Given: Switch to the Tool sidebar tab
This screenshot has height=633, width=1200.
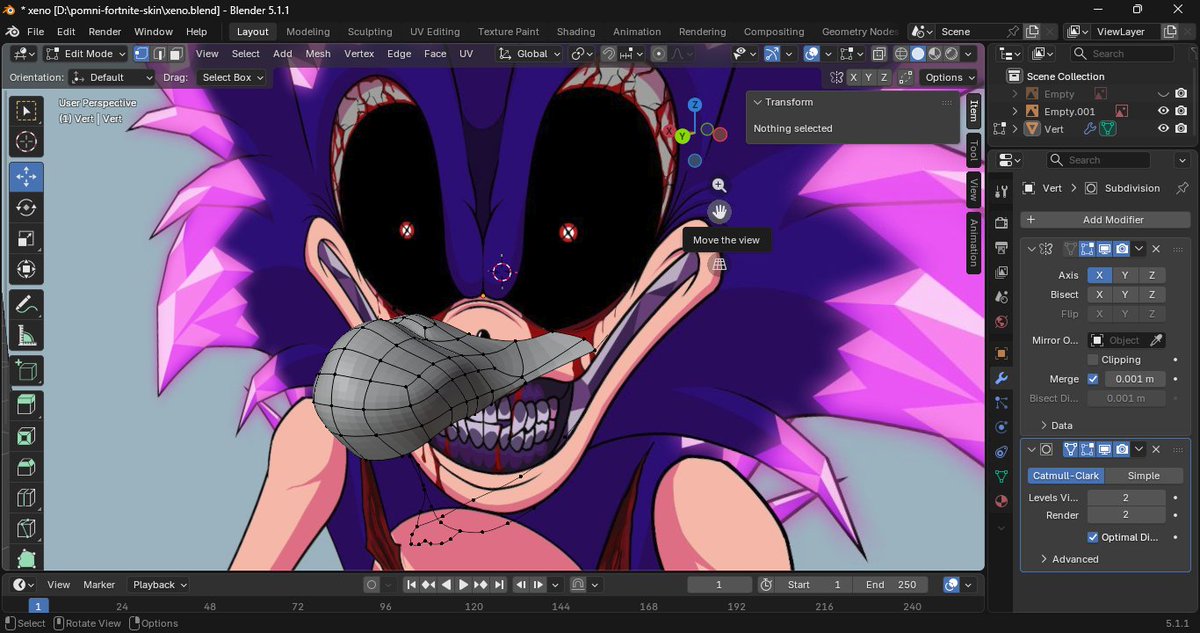Looking at the screenshot, I should (973, 151).
